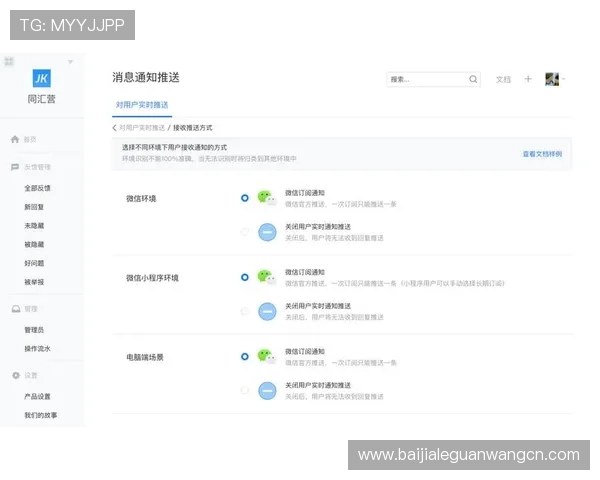The height and width of the screenshot is (480, 600).
Task: Select 微信订阅通知 radio under 电脑端场景
Action: click(x=245, y=356)
